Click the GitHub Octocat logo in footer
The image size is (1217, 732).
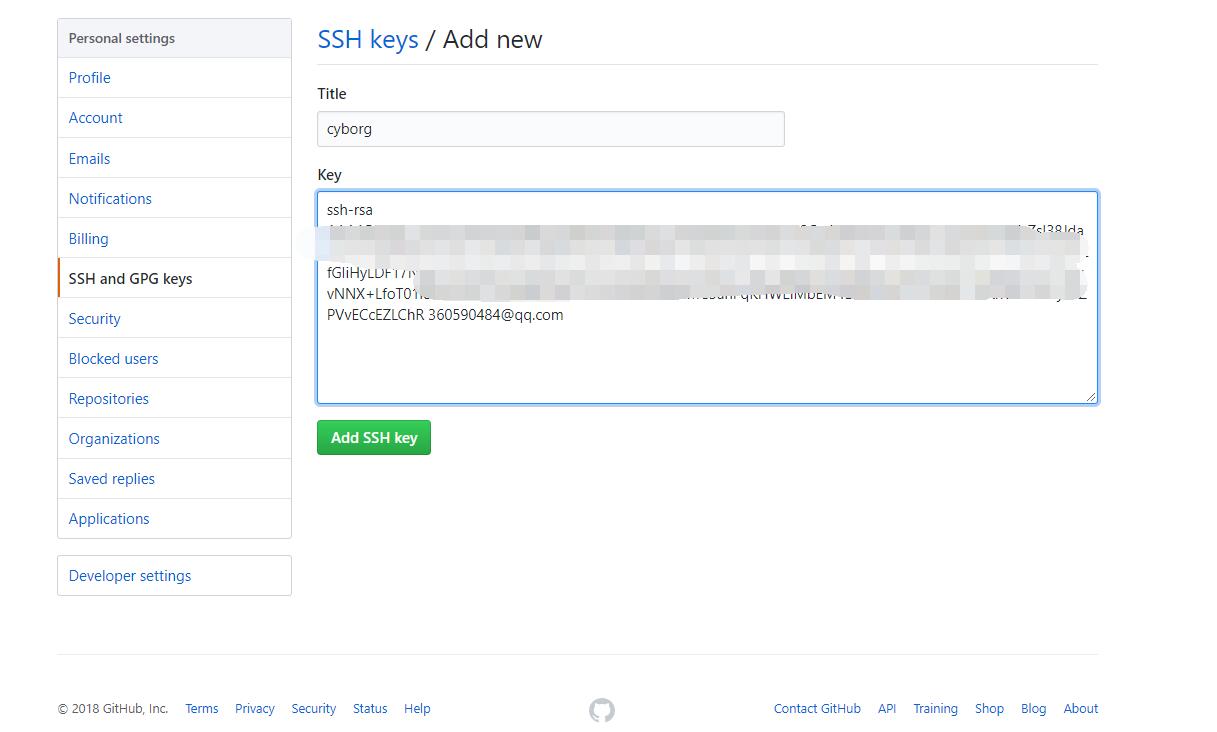pyautogui.click(x=602, y=710)
